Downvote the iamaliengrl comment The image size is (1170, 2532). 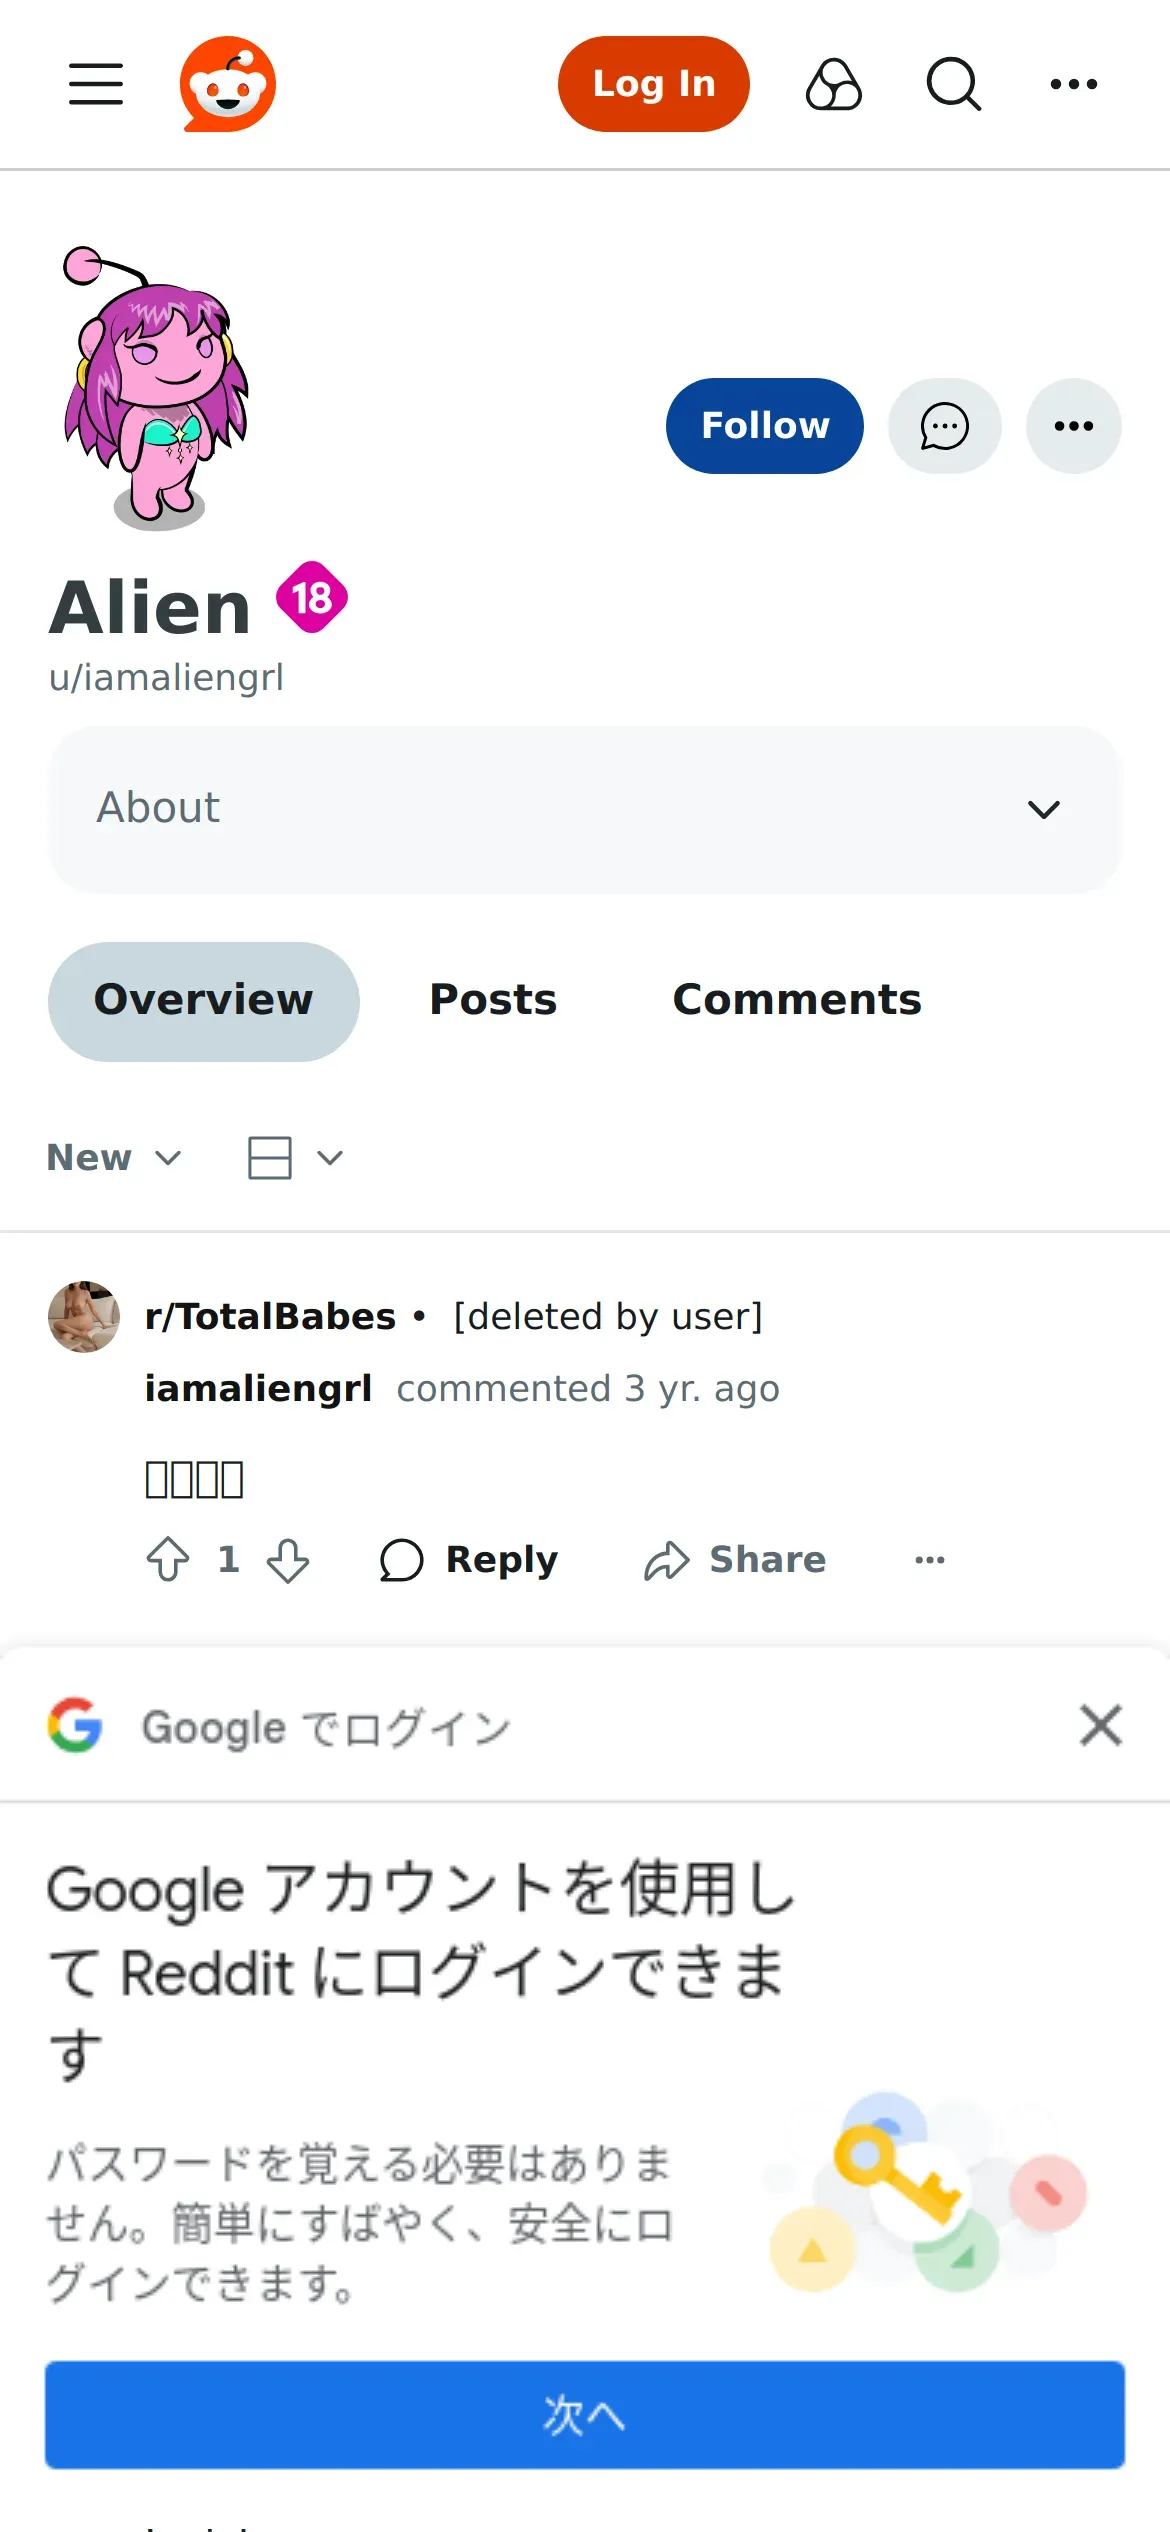click(x=288, y=1559)
